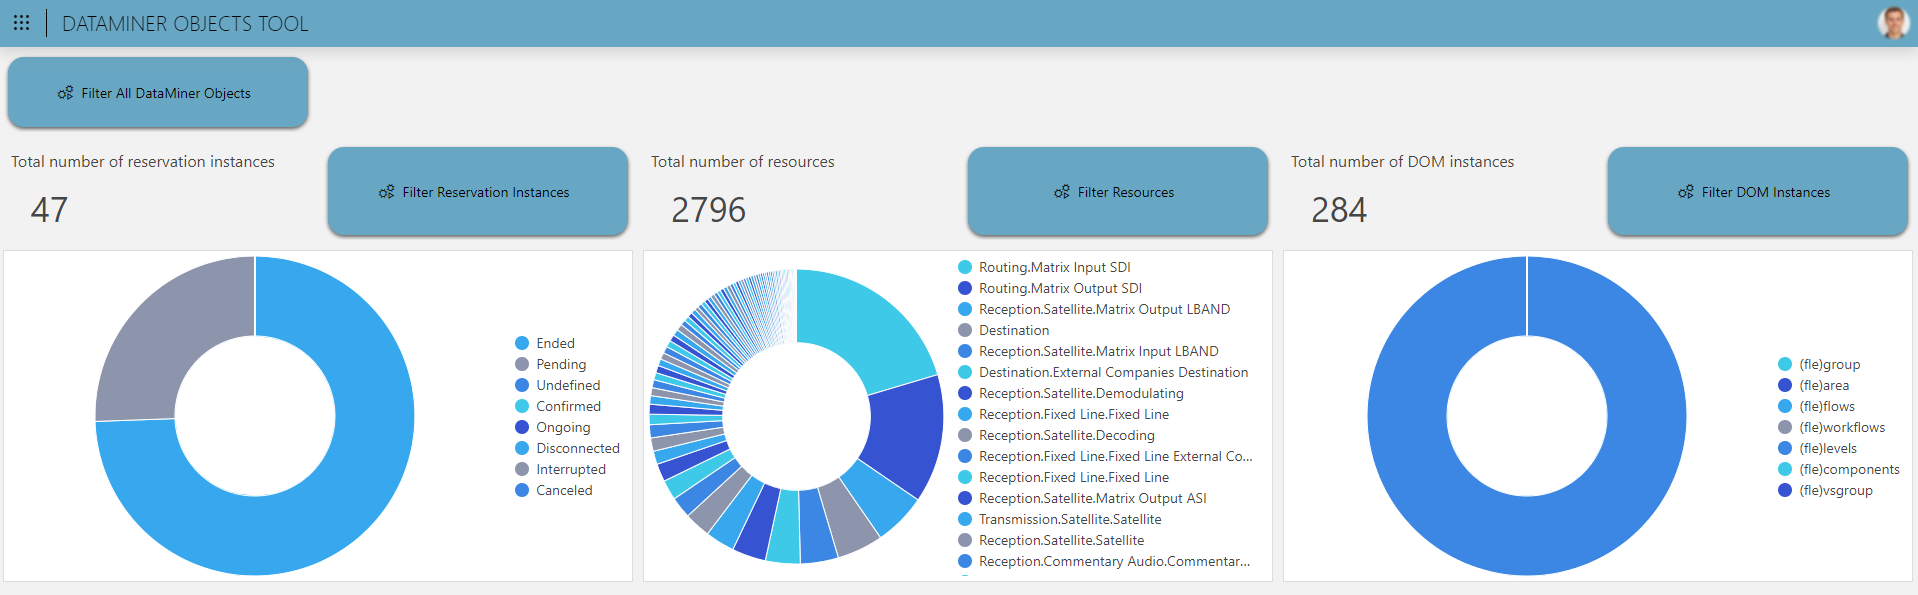Click the DOM instances count 284
Screen dimensions: 1918x595
click(1339, 210)
